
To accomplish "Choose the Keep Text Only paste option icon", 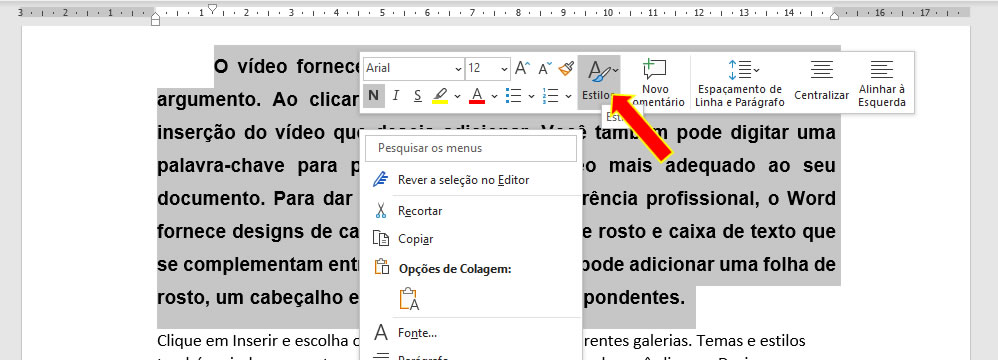I will pyautogui.click(x=409, y=300).
